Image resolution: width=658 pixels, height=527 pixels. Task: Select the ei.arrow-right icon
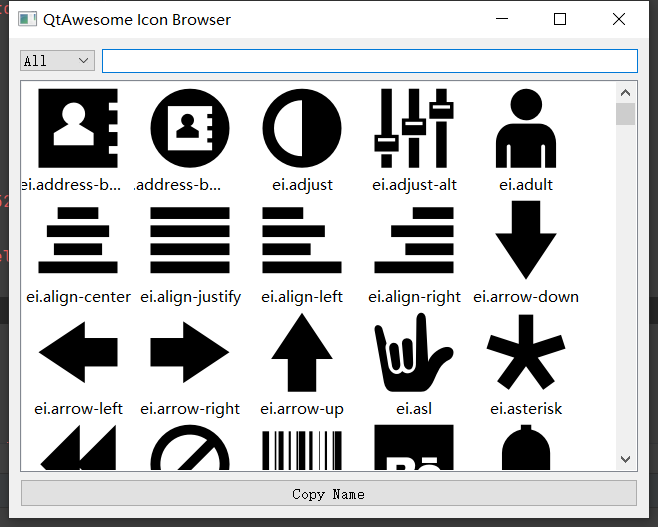pyautogui.click(x=190, y=352)
